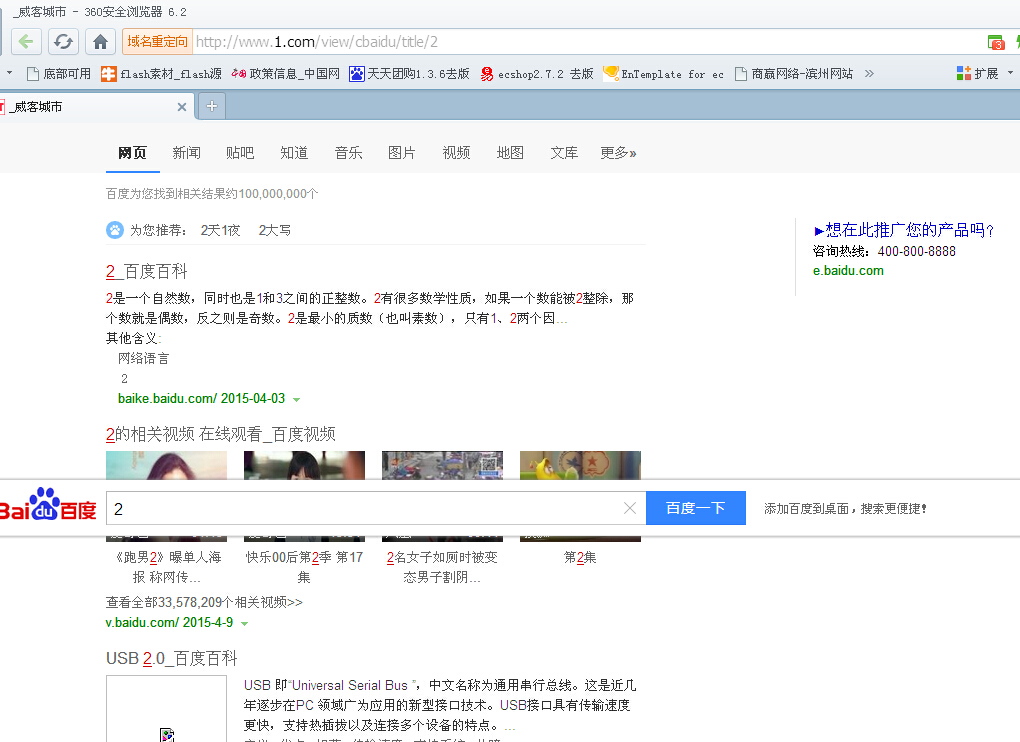Focus the URL address field
The width and height of the screenshot is (1020, 742).
(585, 42)
